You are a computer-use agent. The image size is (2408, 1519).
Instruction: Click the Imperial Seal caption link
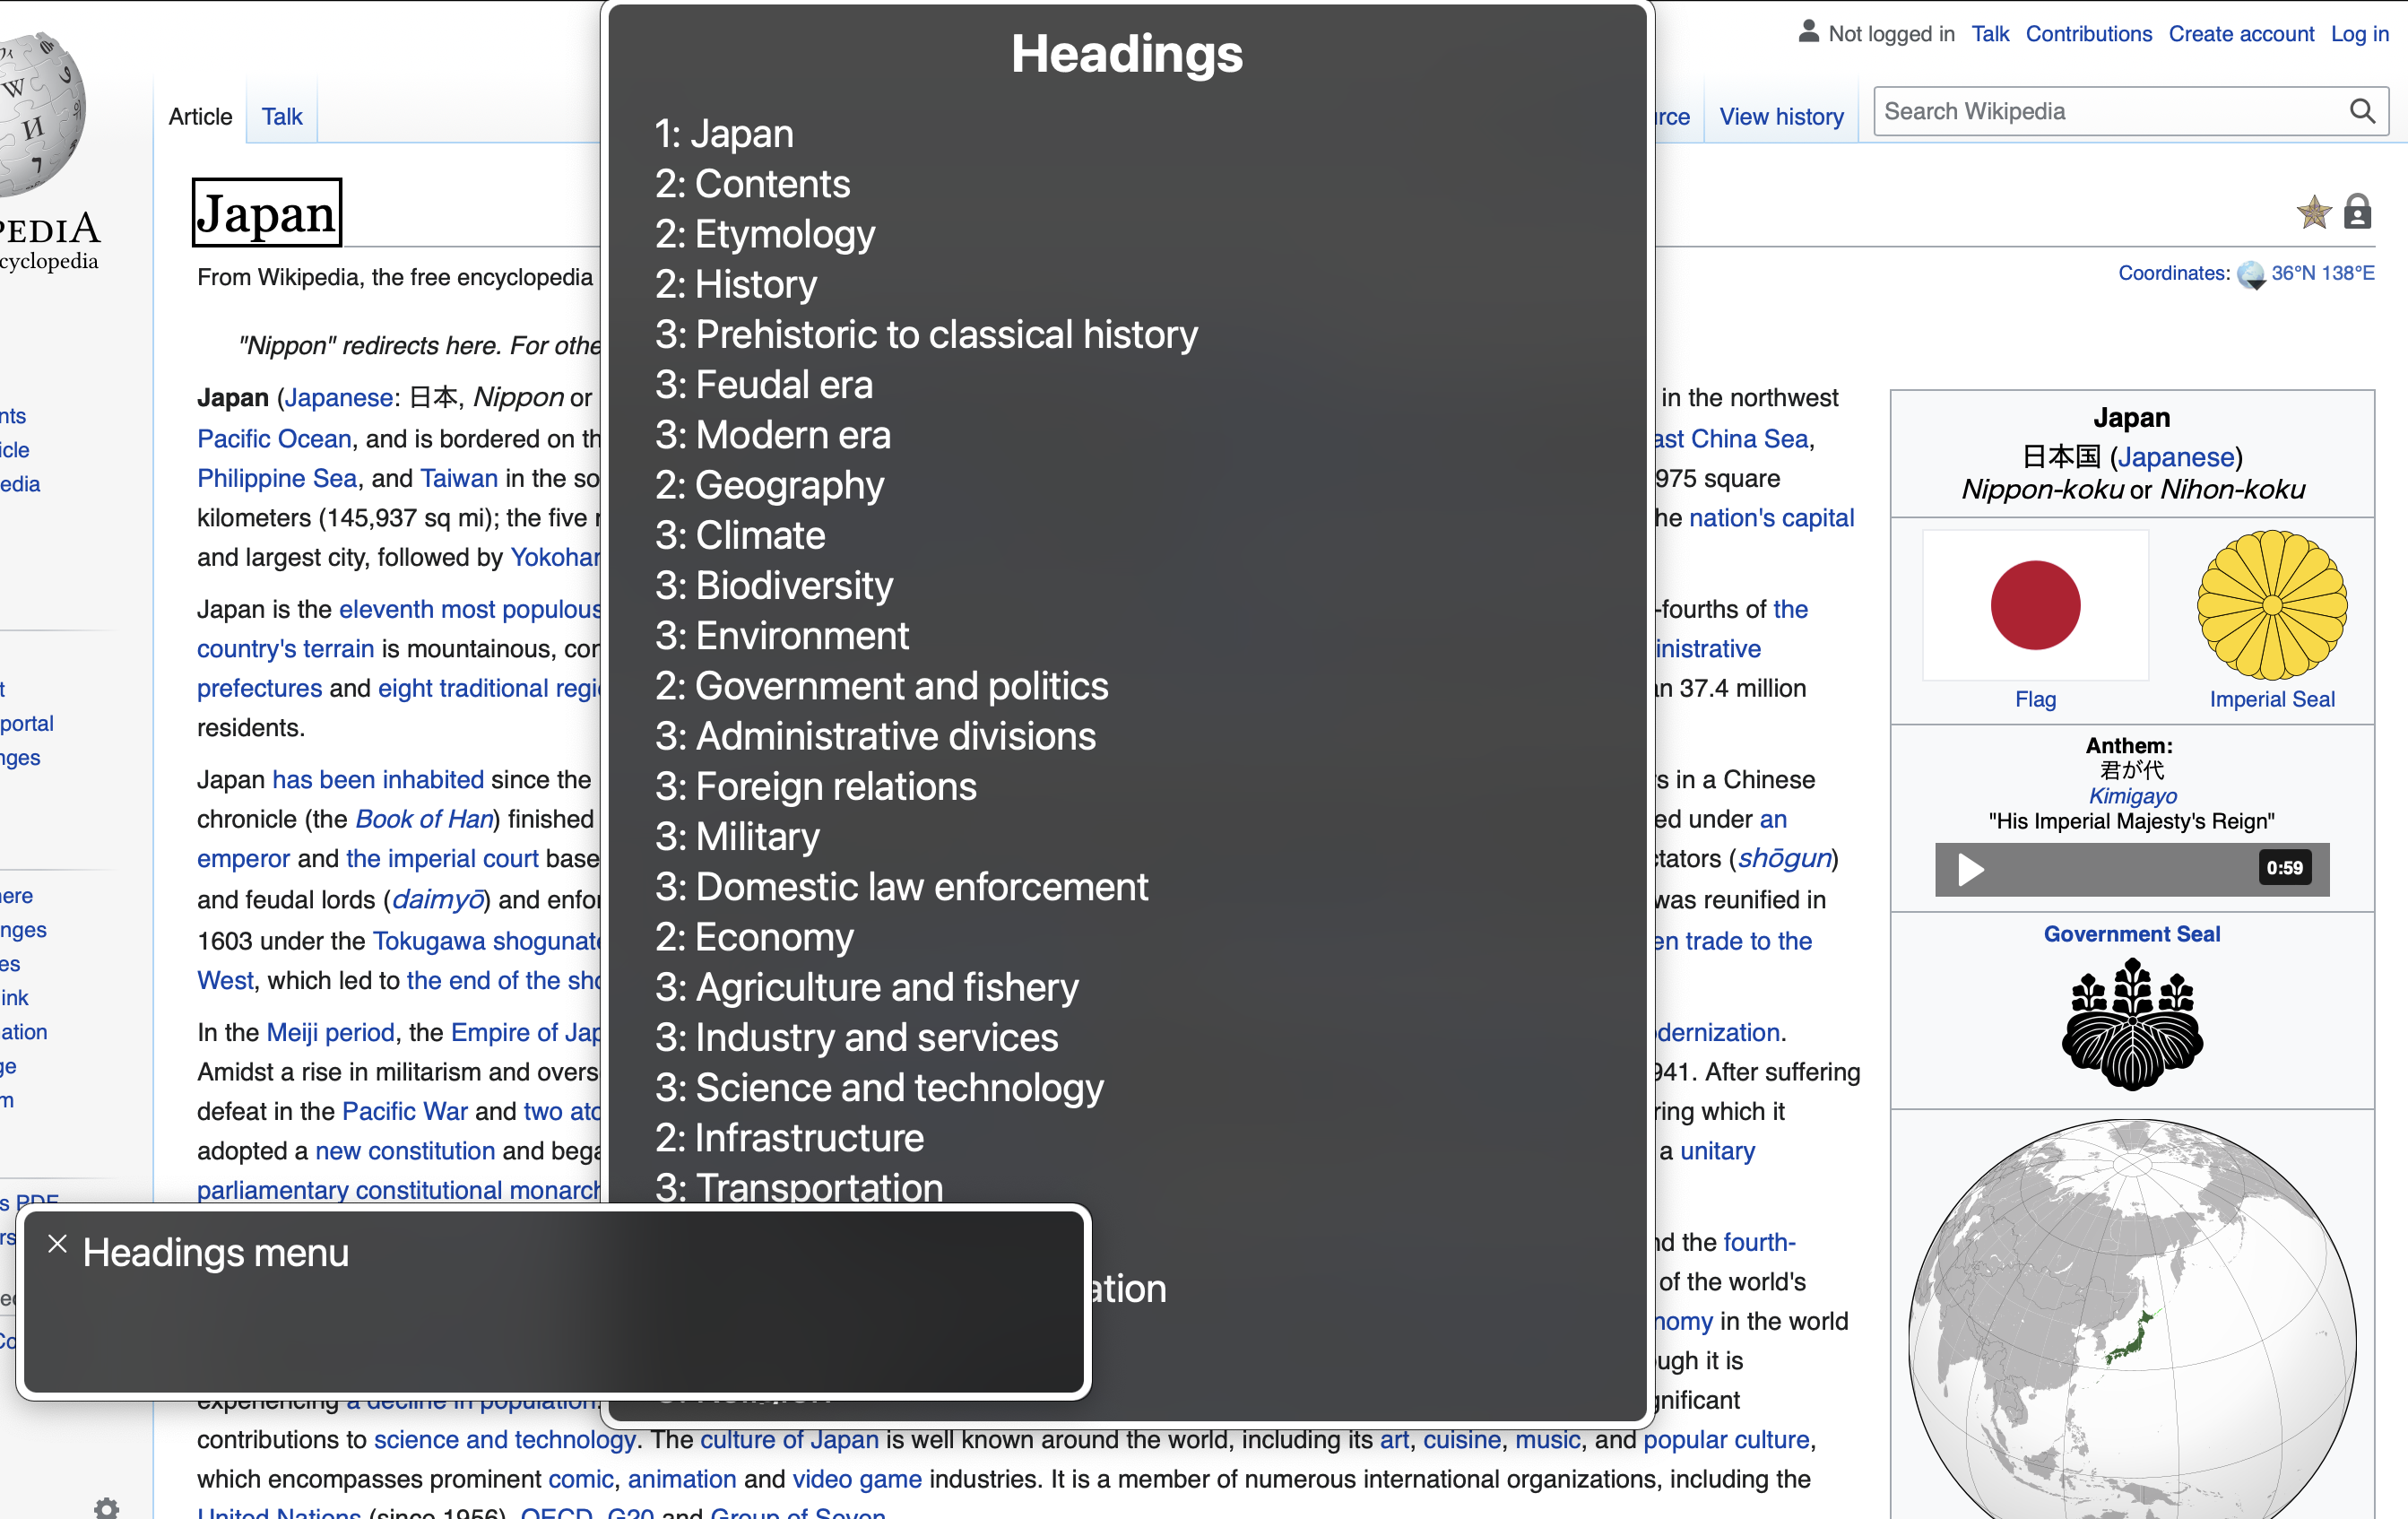[2272, 699]
